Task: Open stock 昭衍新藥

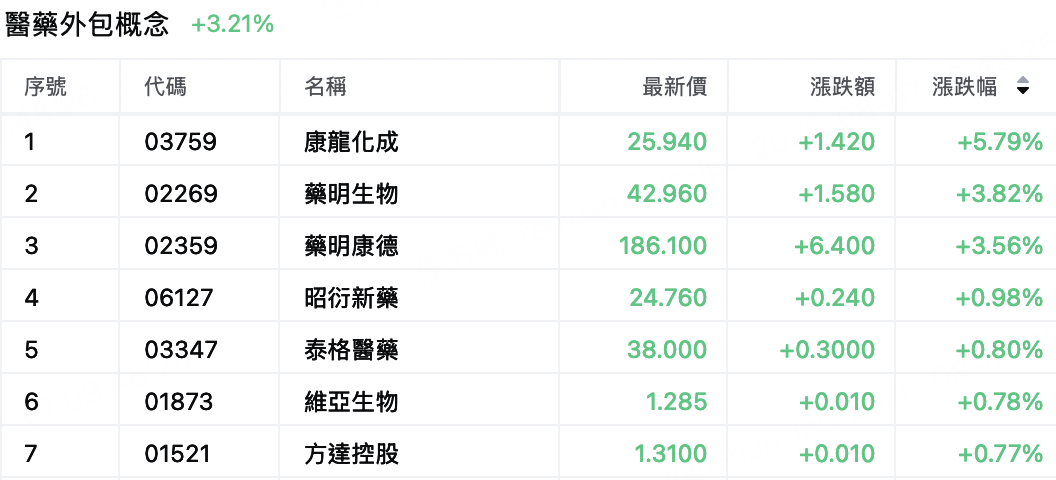Action: click(351, 298)
